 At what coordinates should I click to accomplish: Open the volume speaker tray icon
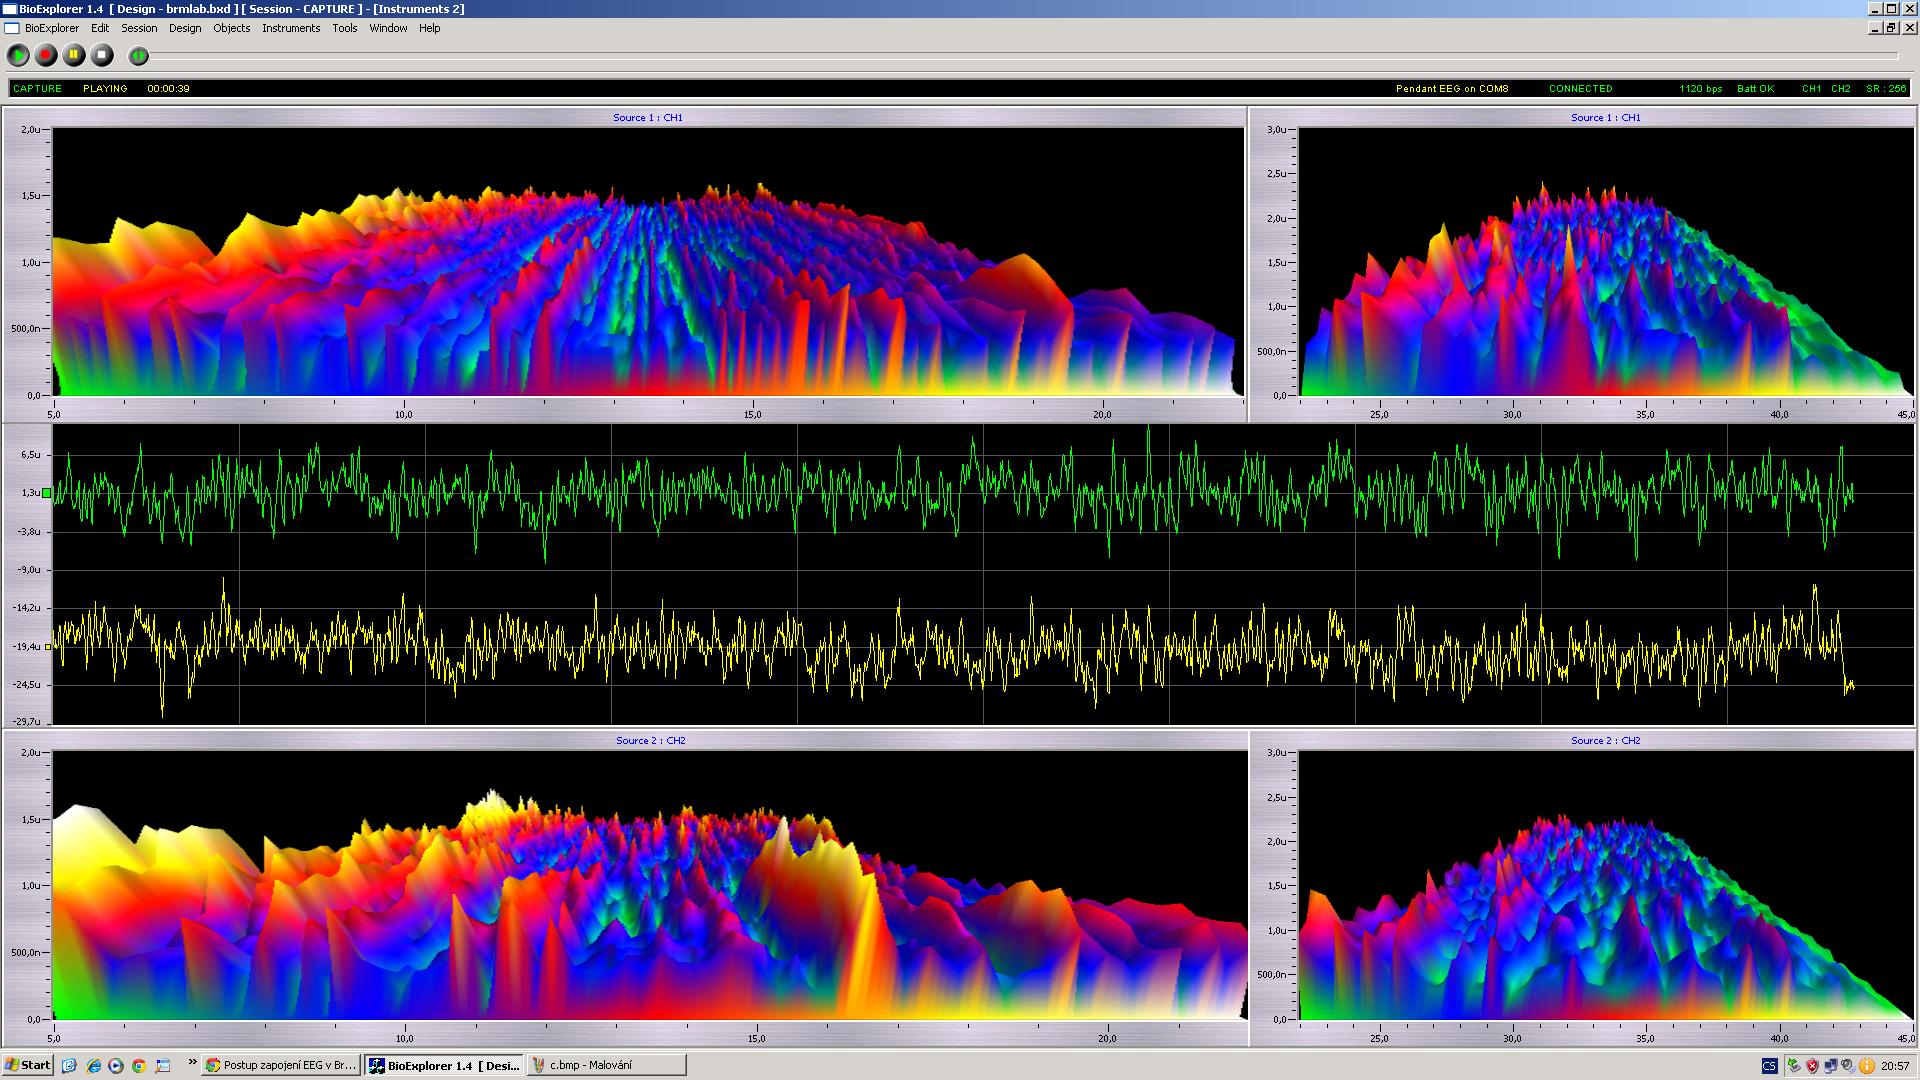[1848, 1066]
